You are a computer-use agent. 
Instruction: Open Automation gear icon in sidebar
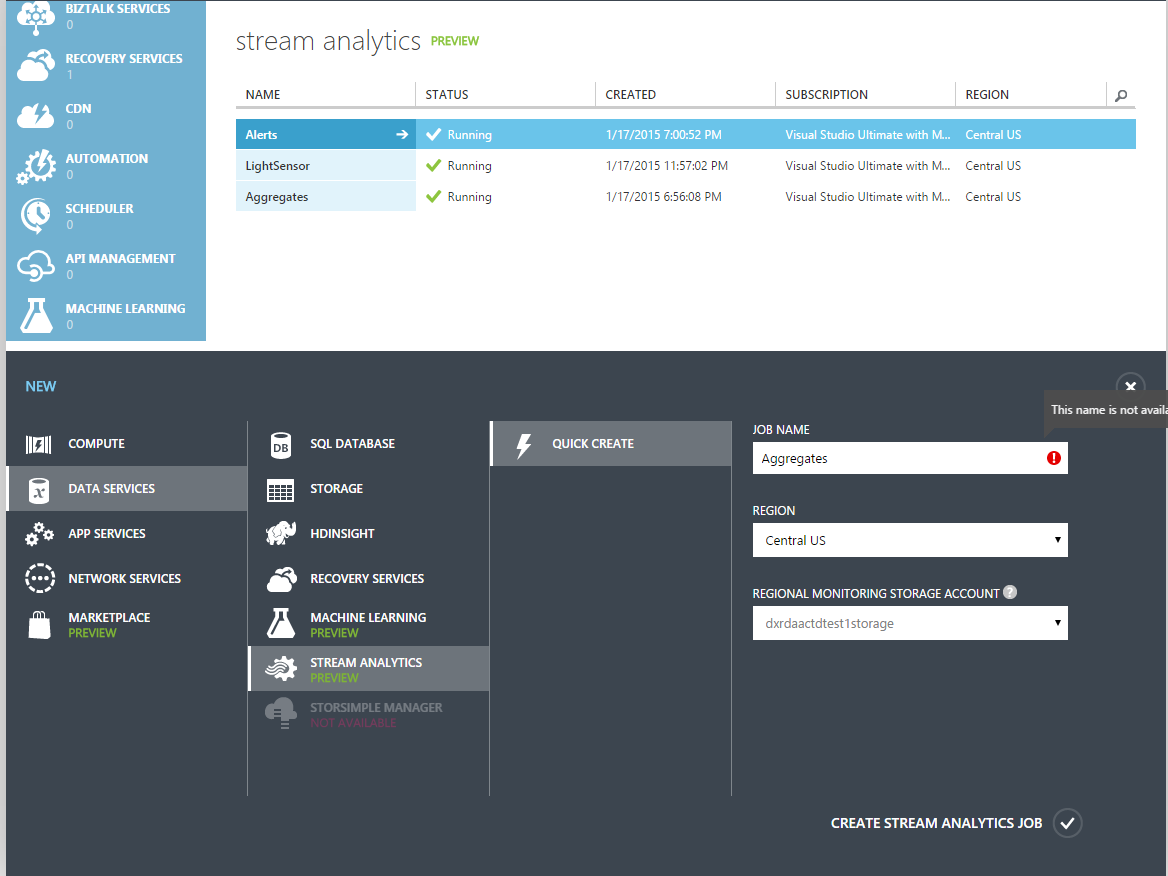click(36, 165)
